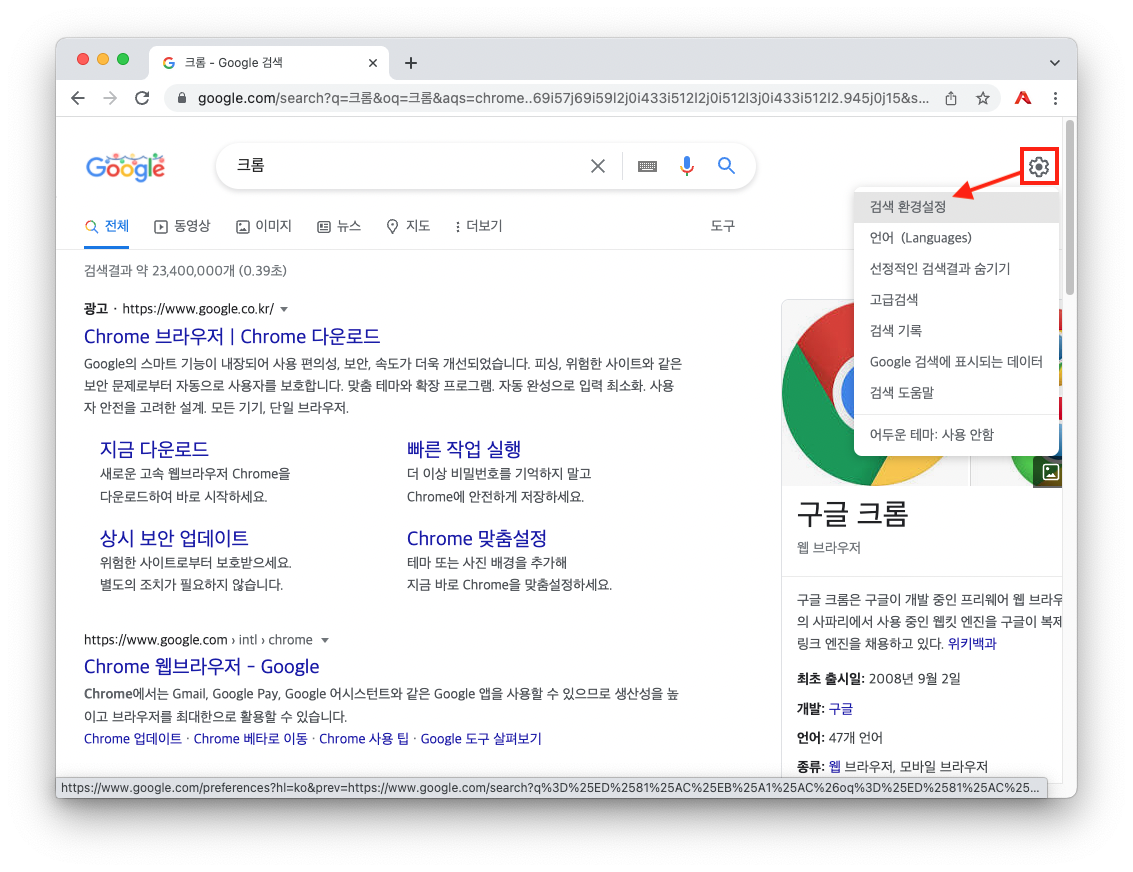The image size is (1133, 872).
Task: Click the Google 도구 살펴보기 sitelink
Action: (x=481, y=739)
